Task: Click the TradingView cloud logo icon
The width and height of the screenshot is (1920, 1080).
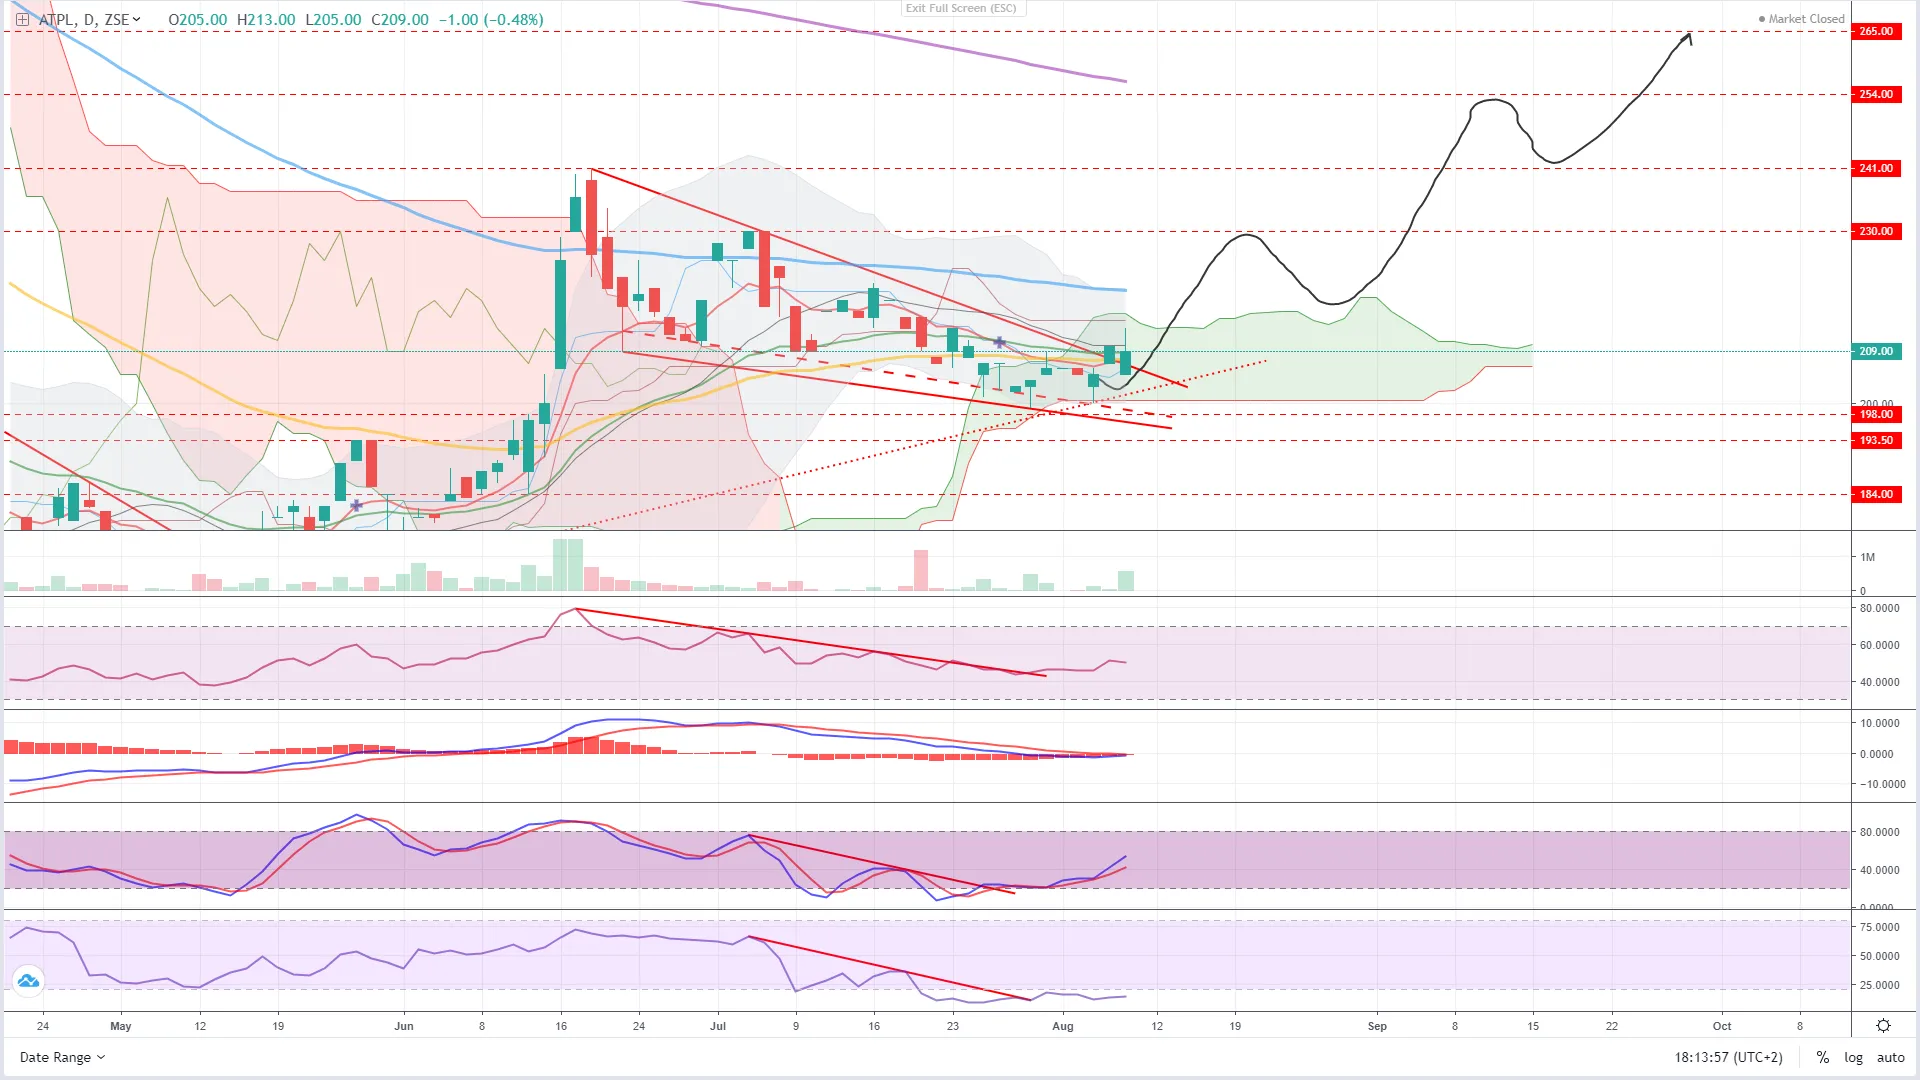Action: coord(28,981)
